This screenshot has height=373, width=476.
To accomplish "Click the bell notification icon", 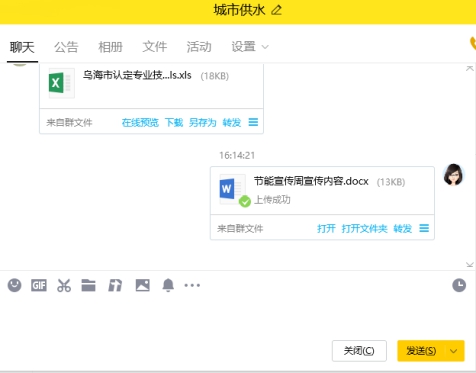I will coord(168,285).
